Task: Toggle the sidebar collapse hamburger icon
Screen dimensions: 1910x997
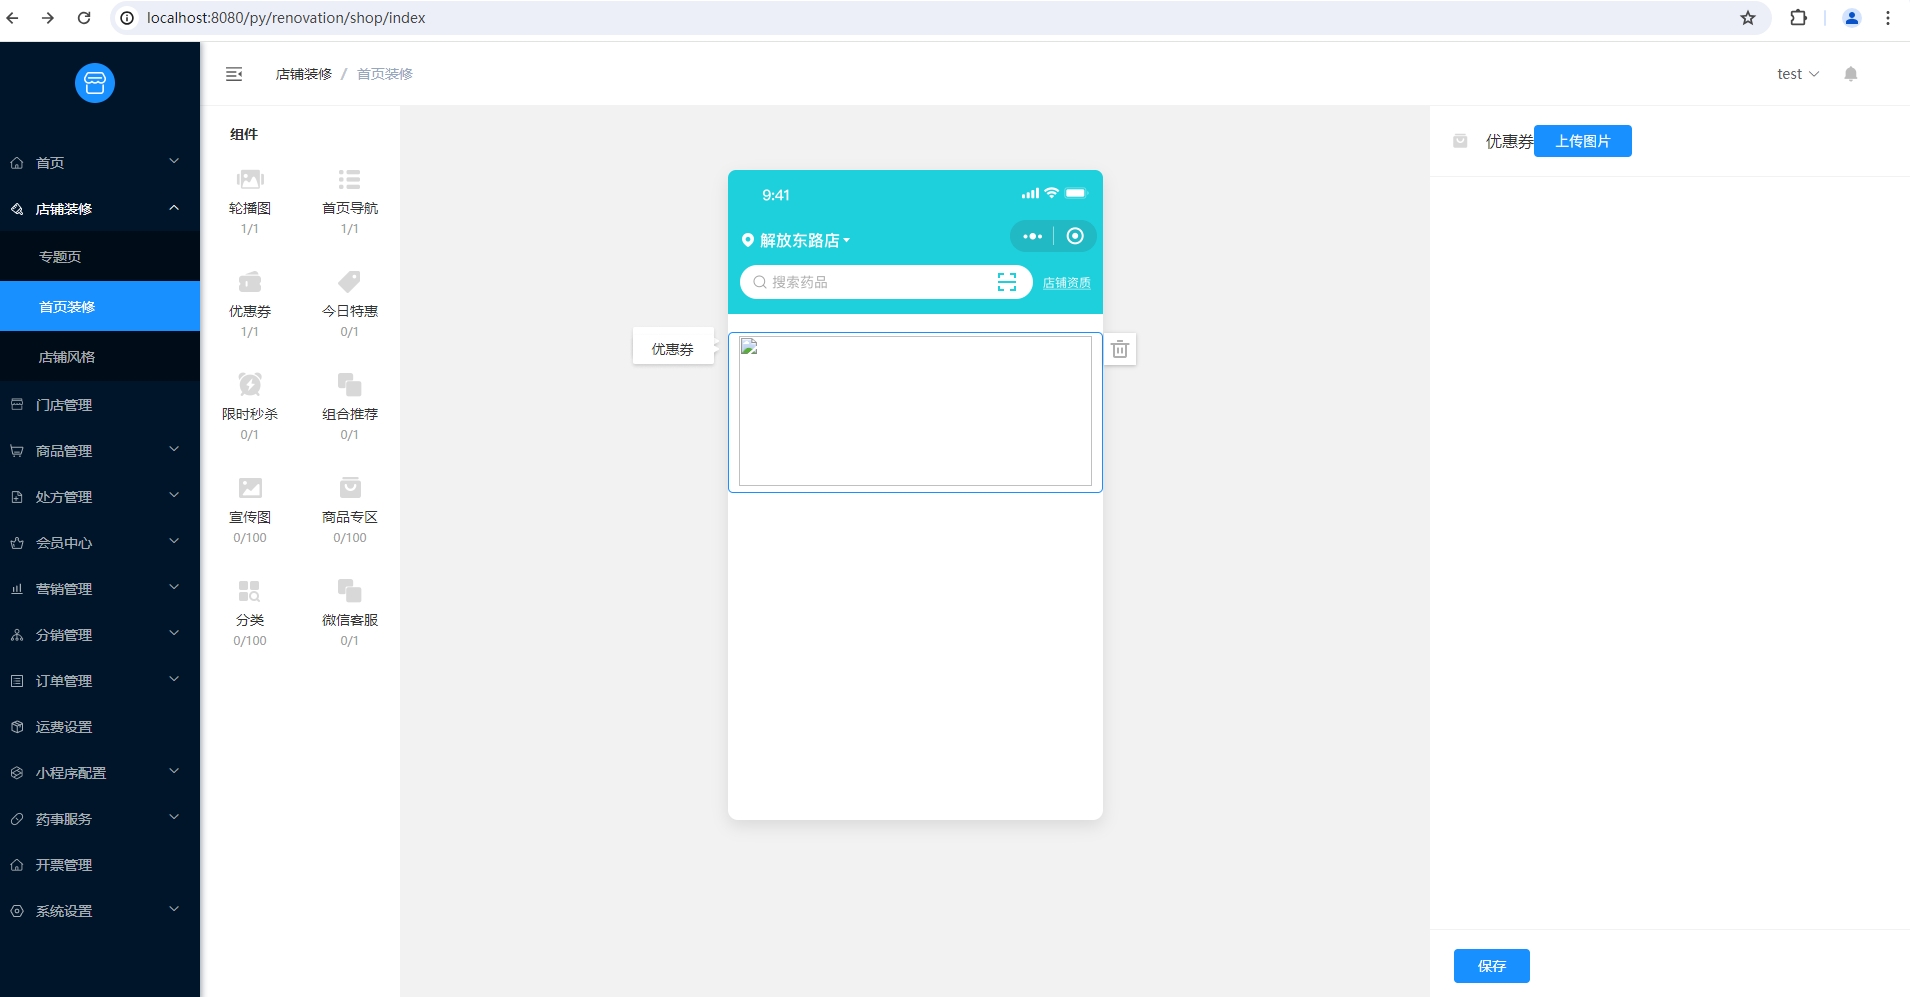Action: point(234,74)
